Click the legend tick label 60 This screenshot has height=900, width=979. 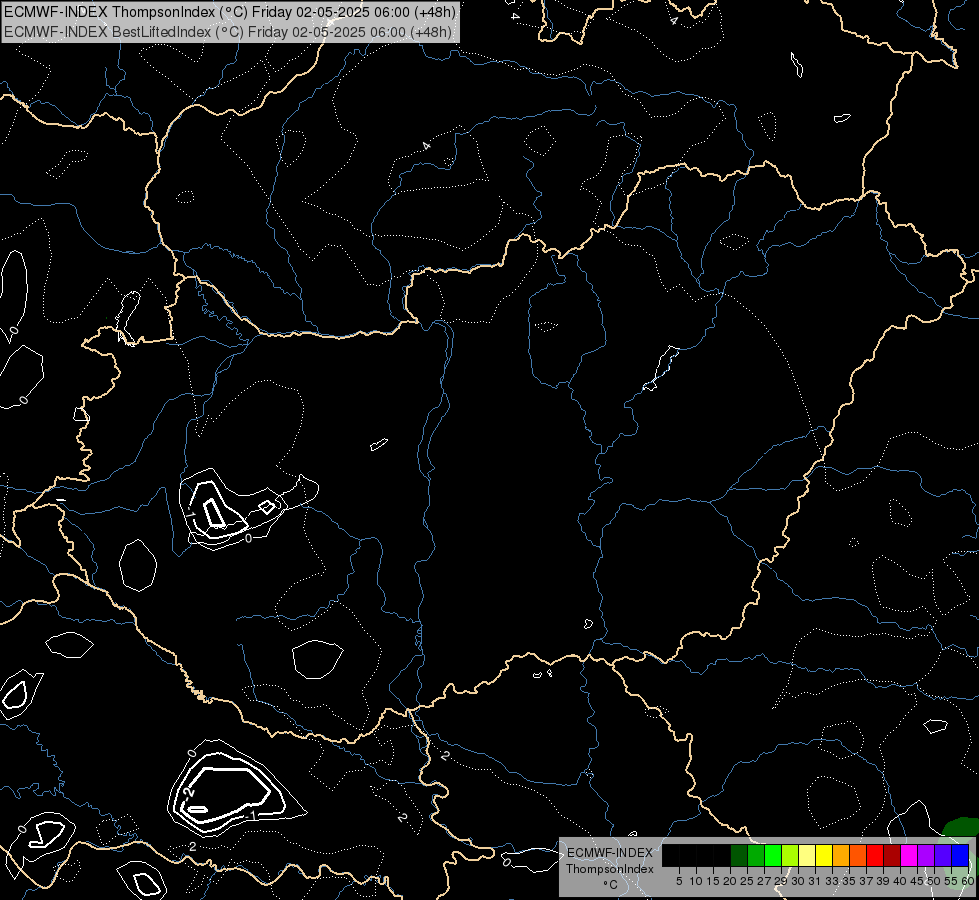pos(968,881)
